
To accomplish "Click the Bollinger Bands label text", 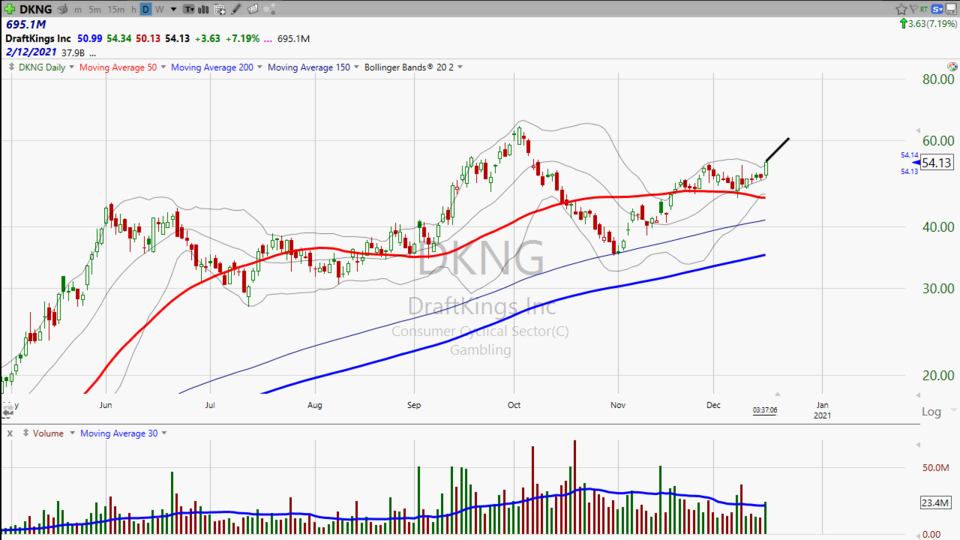I will [x=409, y=67].
